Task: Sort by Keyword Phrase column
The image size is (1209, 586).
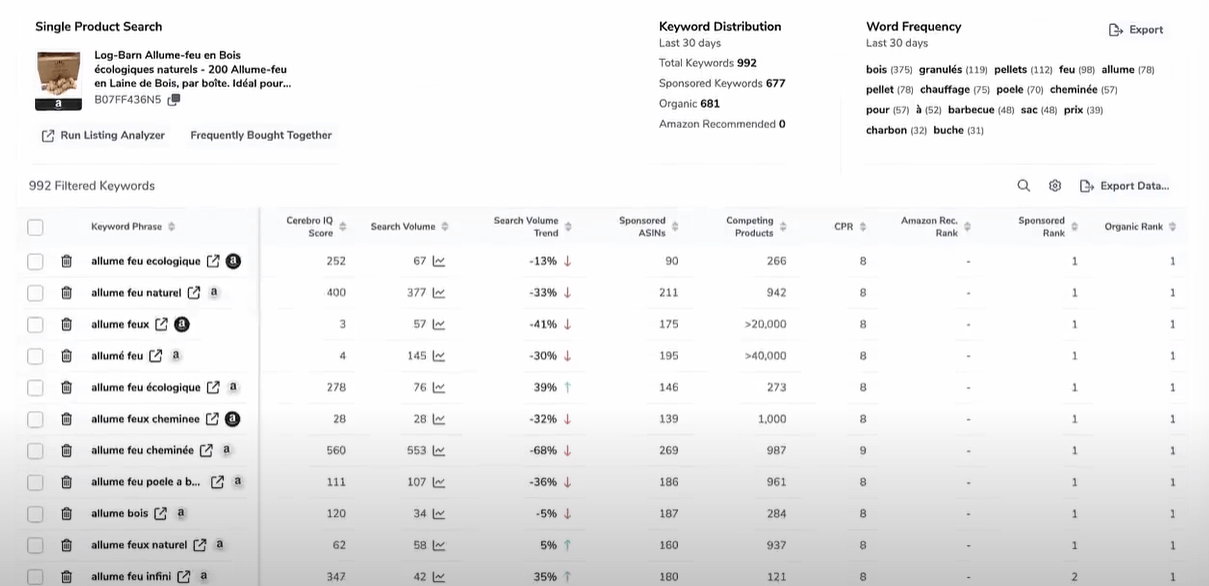Action: pyautogui.click(x=171, y=227)
